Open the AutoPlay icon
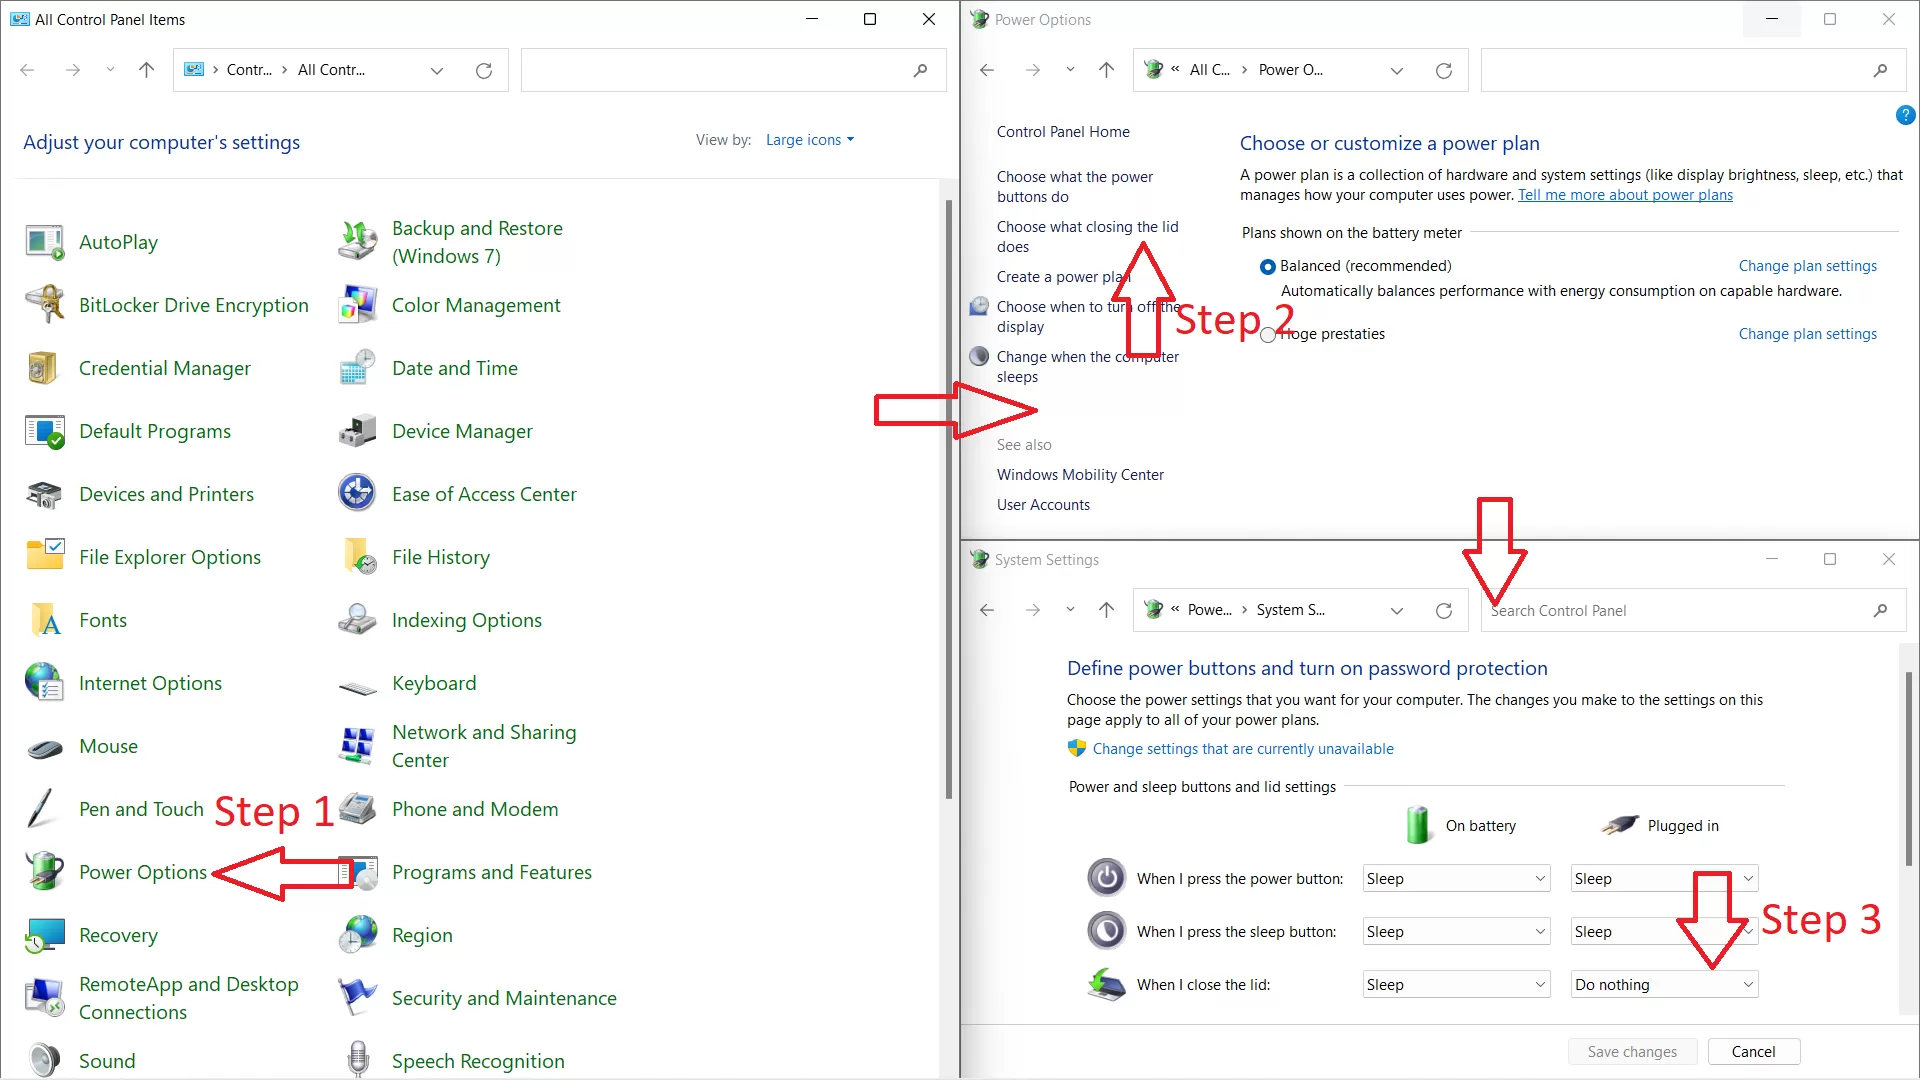1920x1080 pixels. 45,242
